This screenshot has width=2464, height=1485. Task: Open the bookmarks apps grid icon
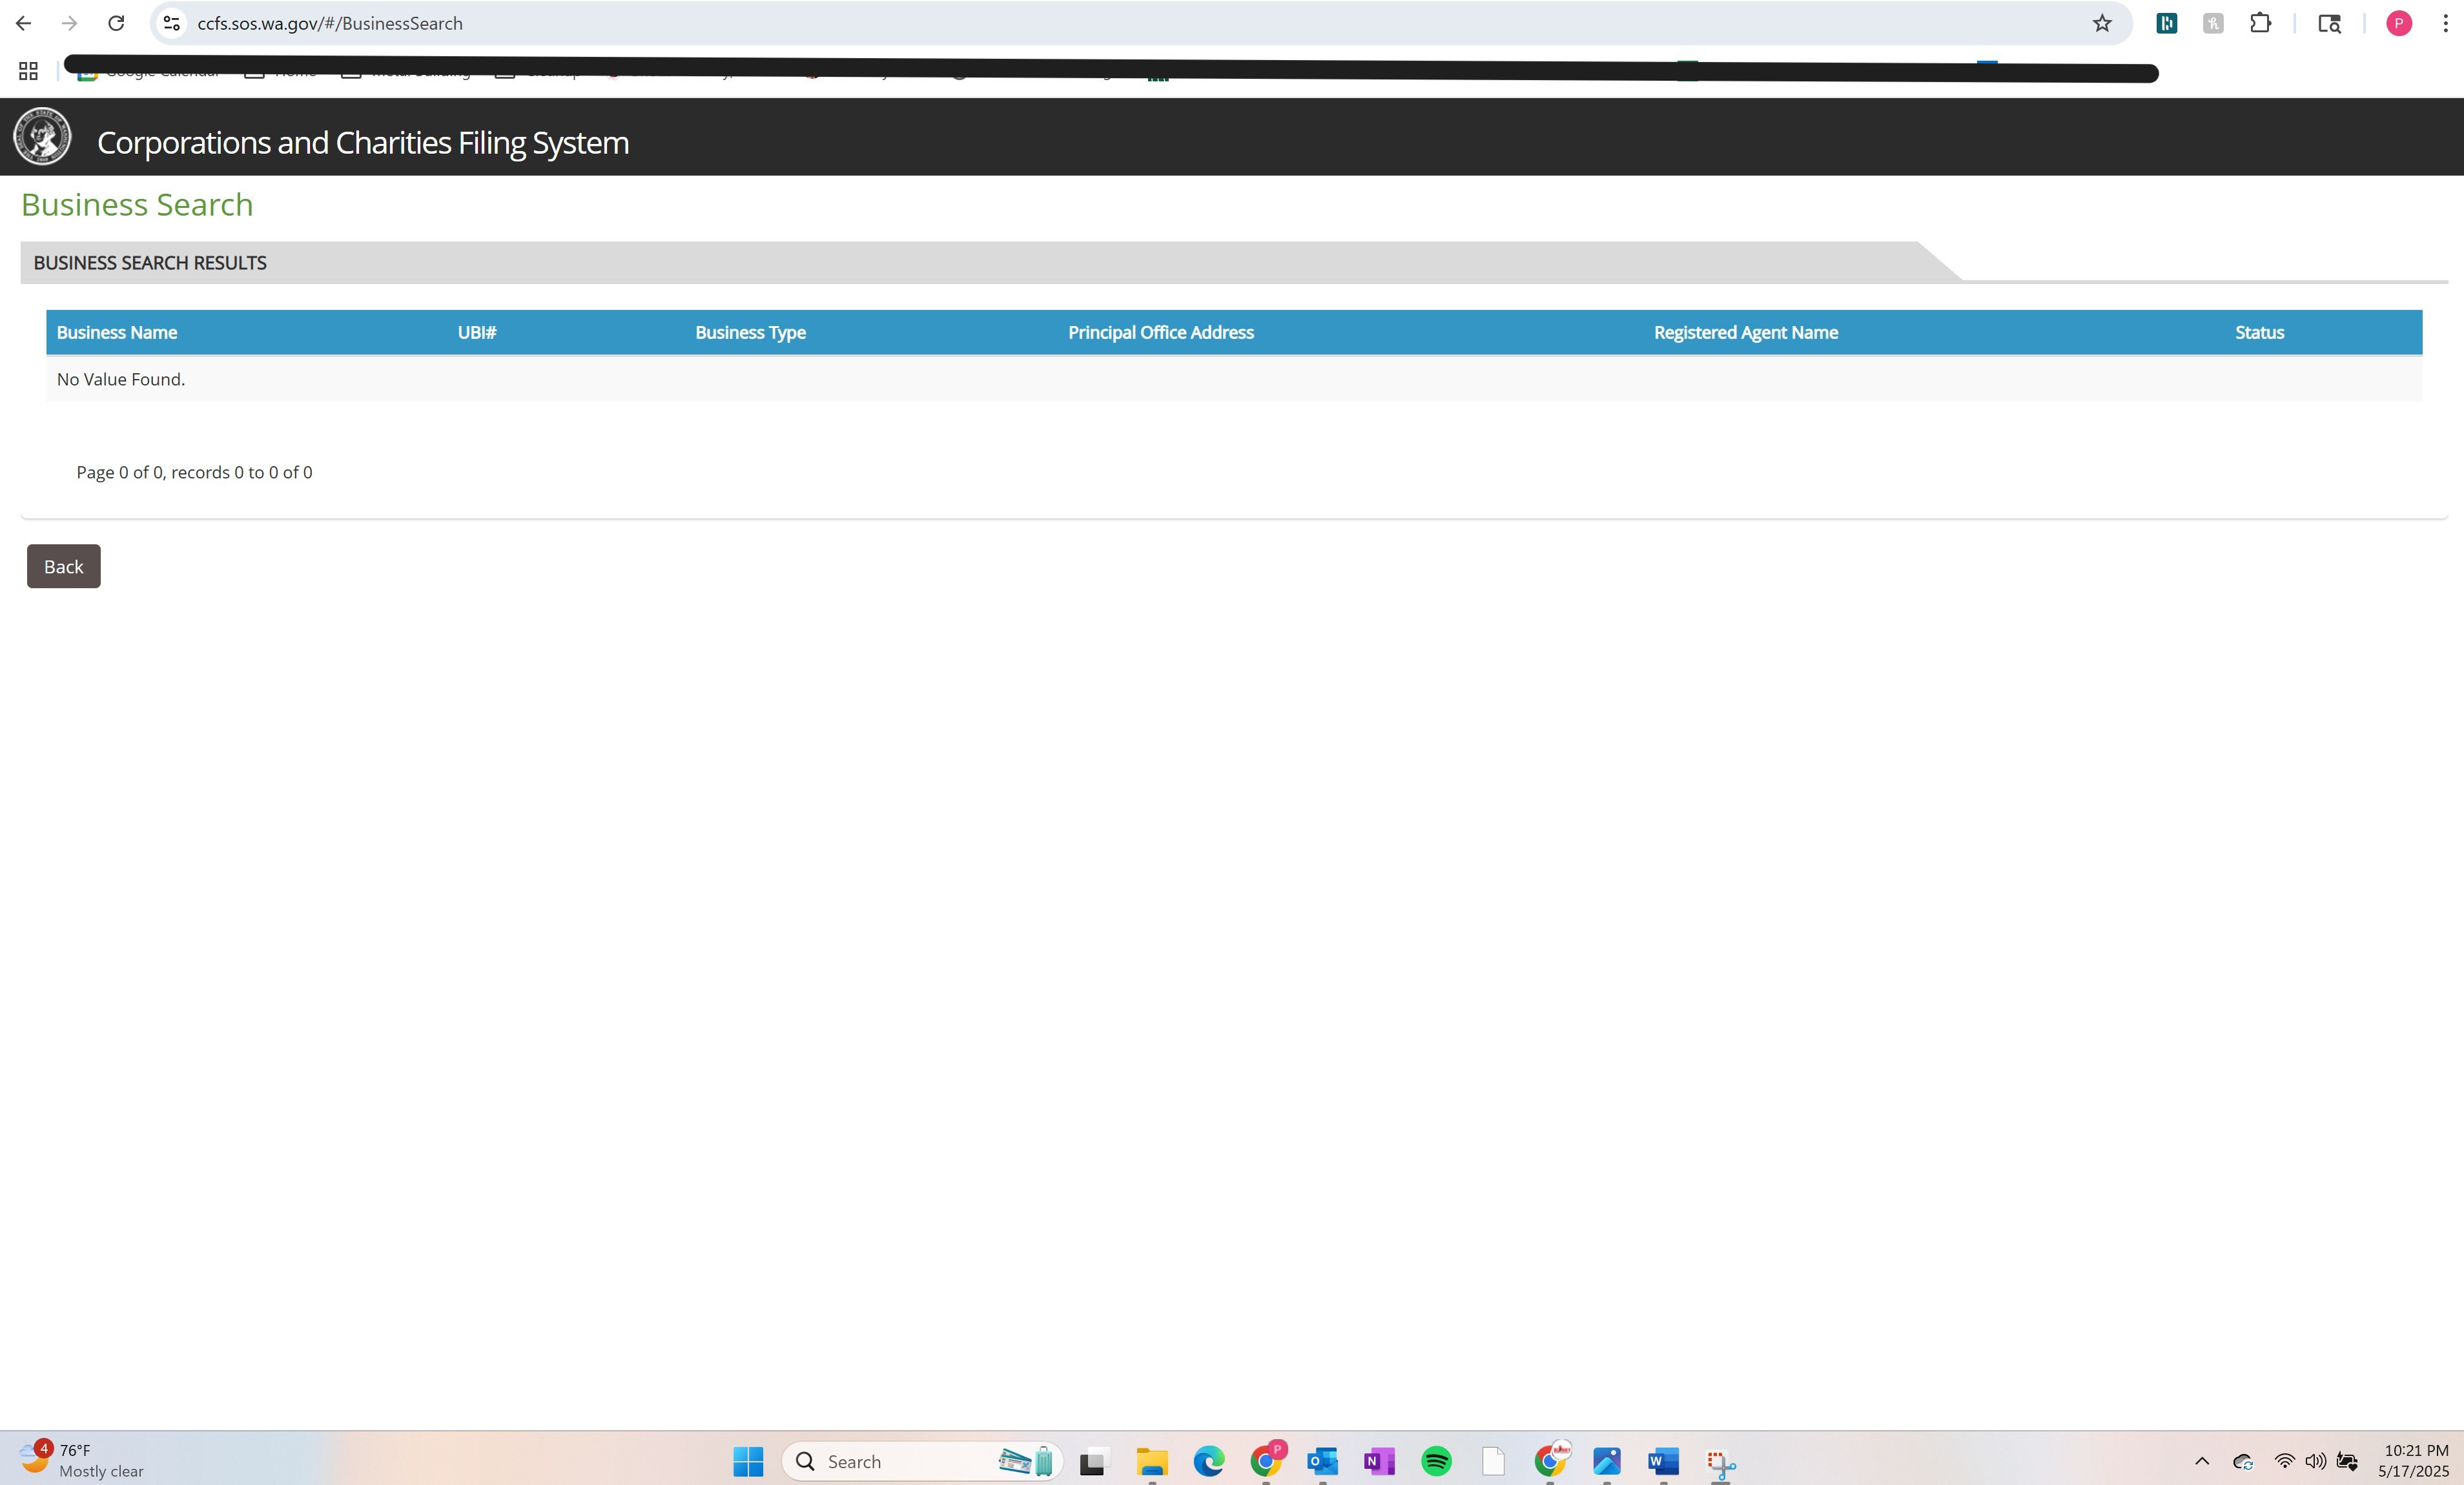click(x=28, y=71)
